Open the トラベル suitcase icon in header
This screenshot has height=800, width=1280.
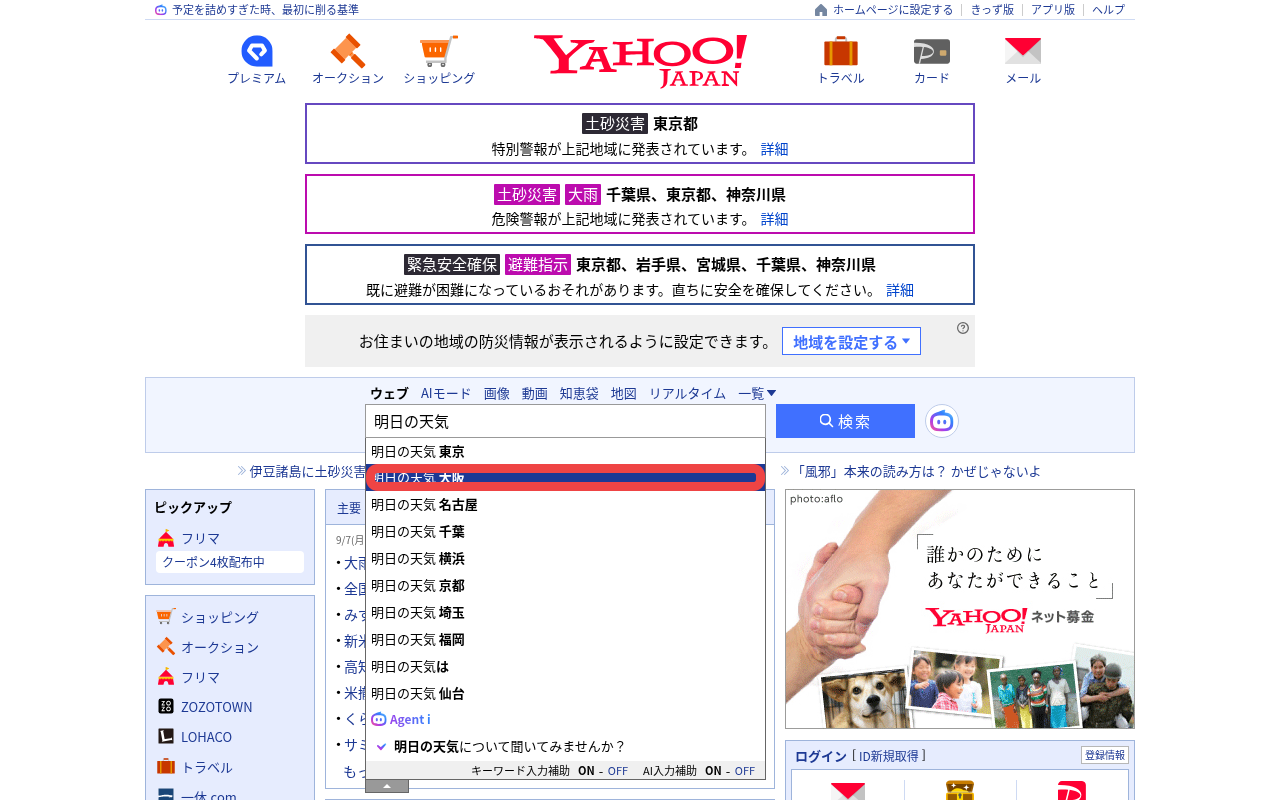841,51
